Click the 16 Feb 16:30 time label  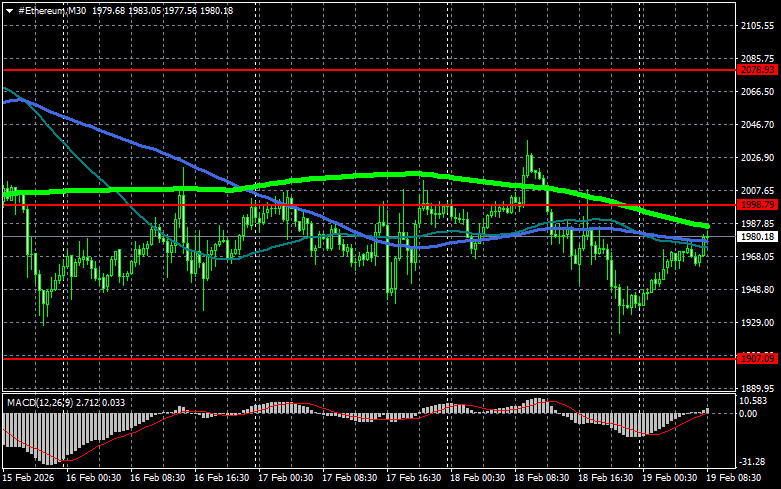click(x=222, y=478)
